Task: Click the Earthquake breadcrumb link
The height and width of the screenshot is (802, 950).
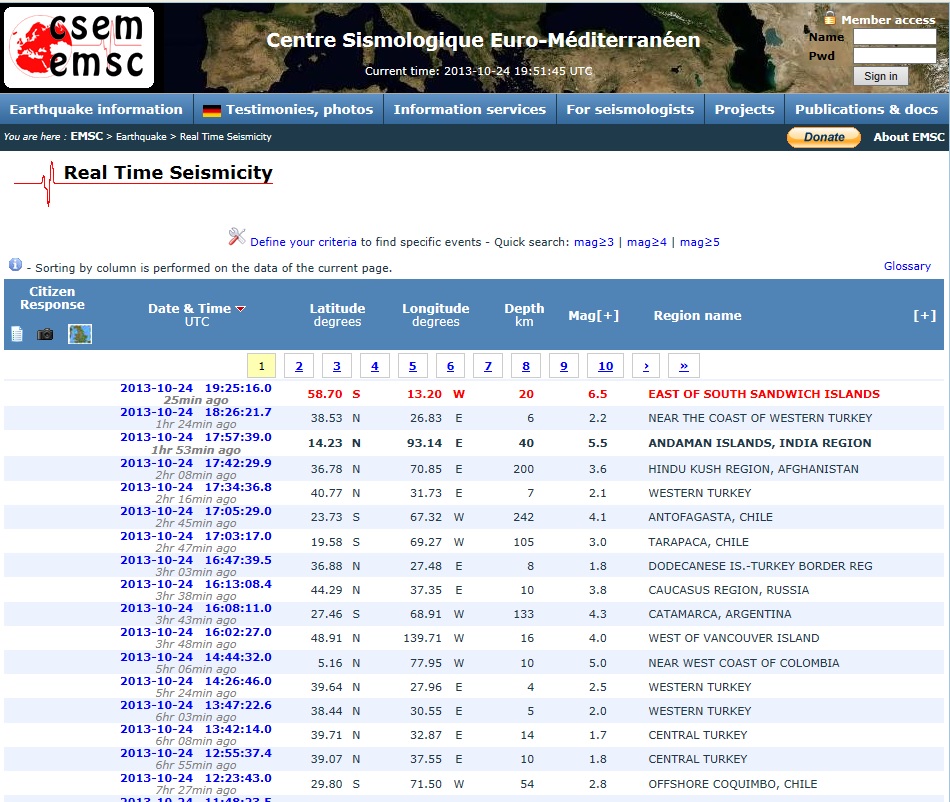Action: point(141,136)
